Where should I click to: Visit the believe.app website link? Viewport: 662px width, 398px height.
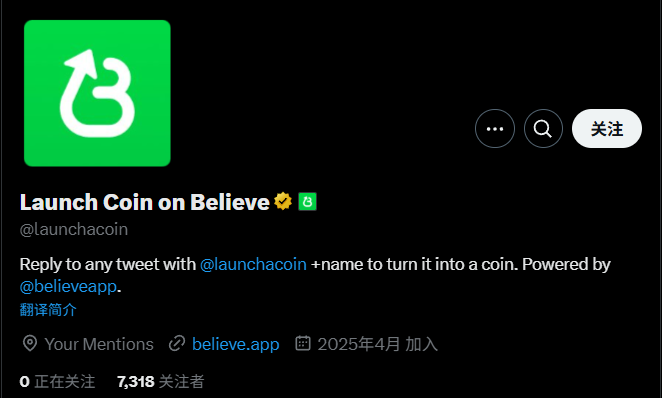236,344
